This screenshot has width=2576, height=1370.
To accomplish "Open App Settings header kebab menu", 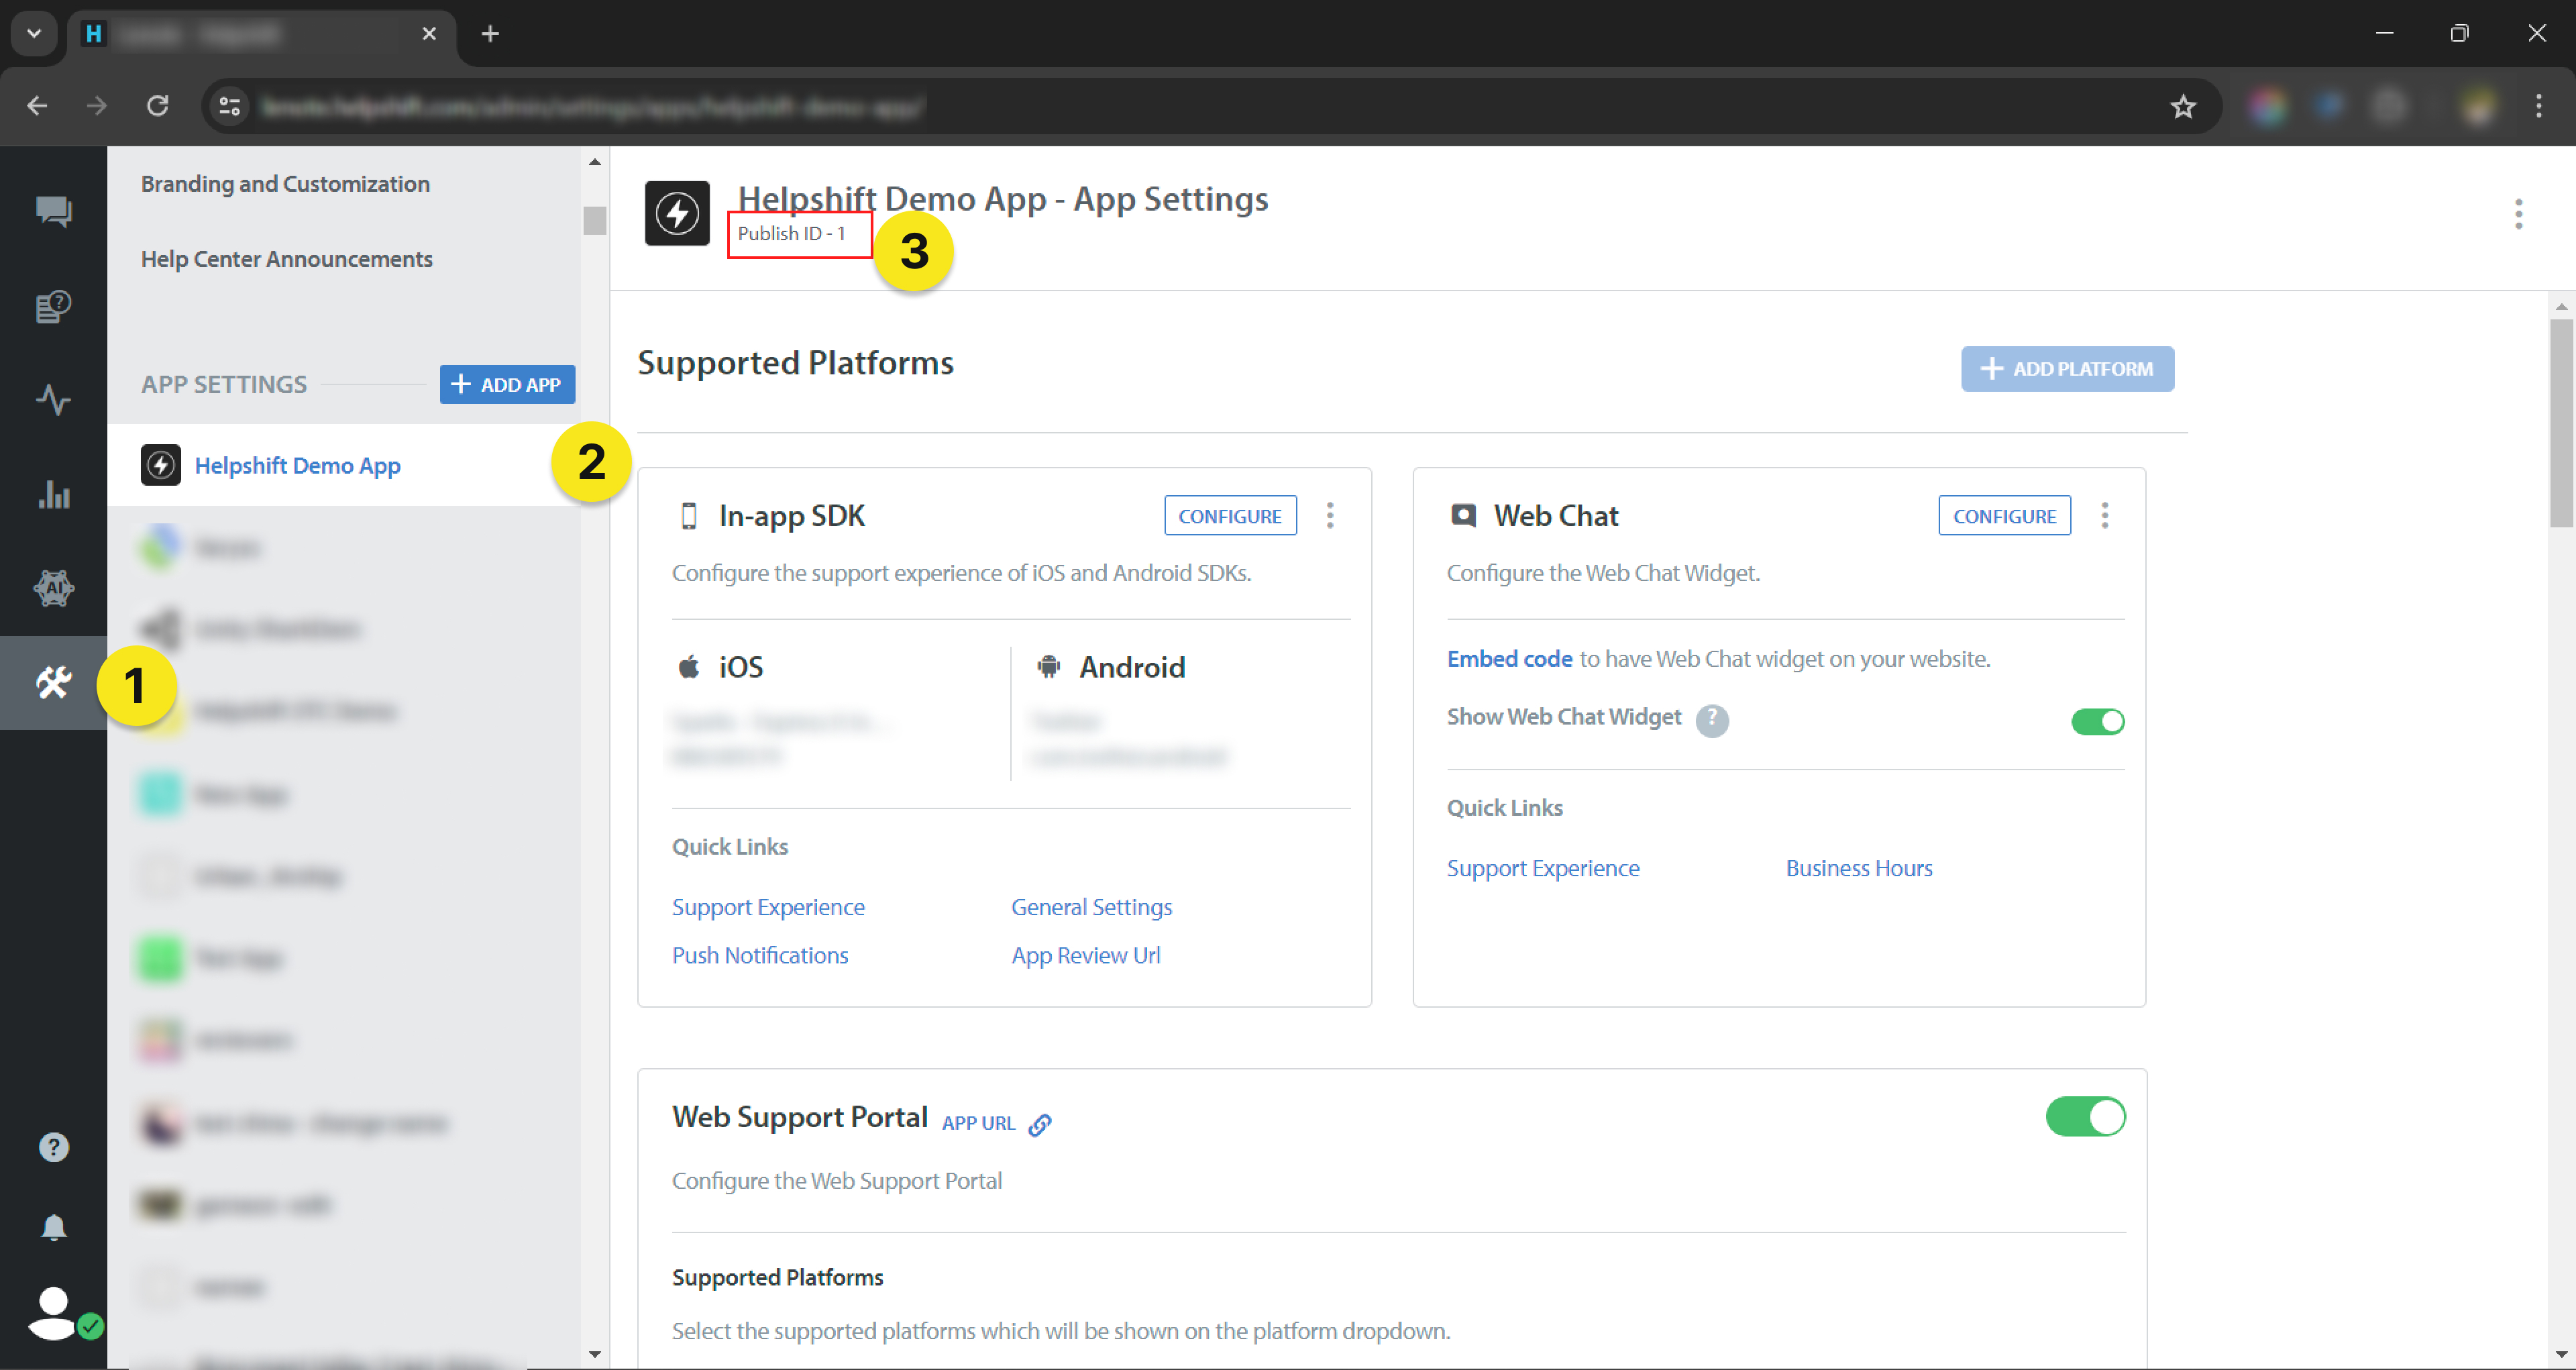I will (x=2518, y=214).
